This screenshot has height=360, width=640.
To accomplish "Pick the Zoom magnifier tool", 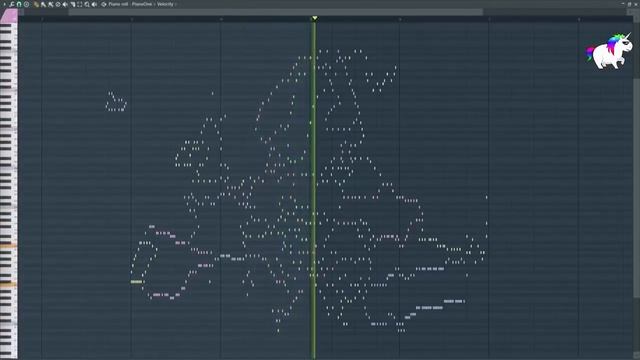I will tap(87, 4).
